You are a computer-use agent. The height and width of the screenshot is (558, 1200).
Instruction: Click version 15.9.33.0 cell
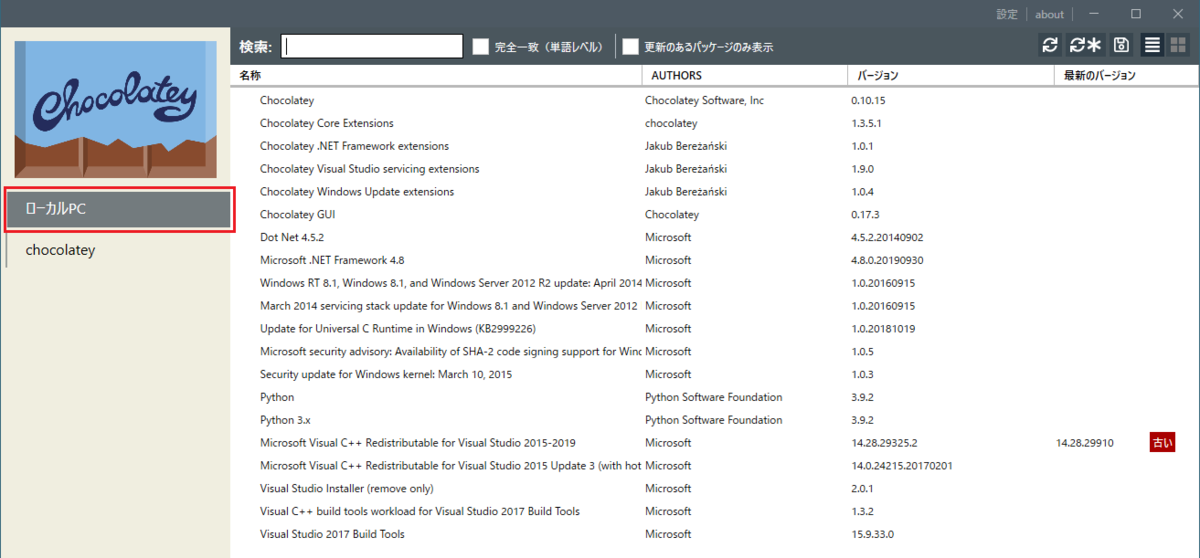(873, 534)
